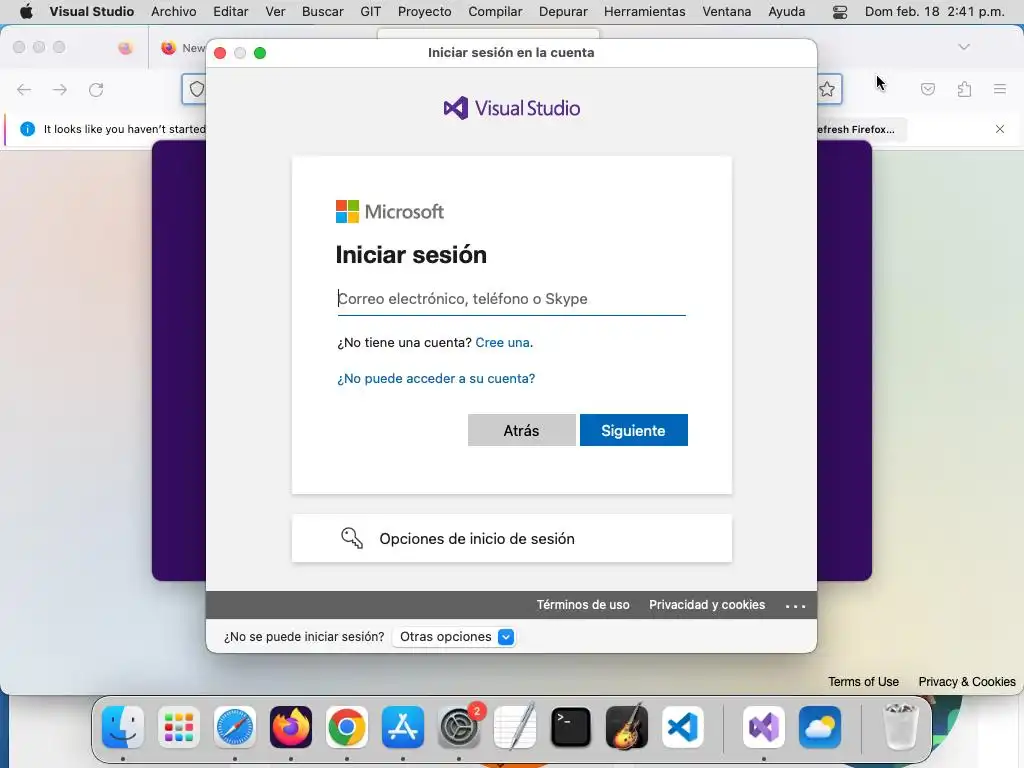1024x768 pixels.
Task: Open Terminal from the Dock
Action: (571, 727)
